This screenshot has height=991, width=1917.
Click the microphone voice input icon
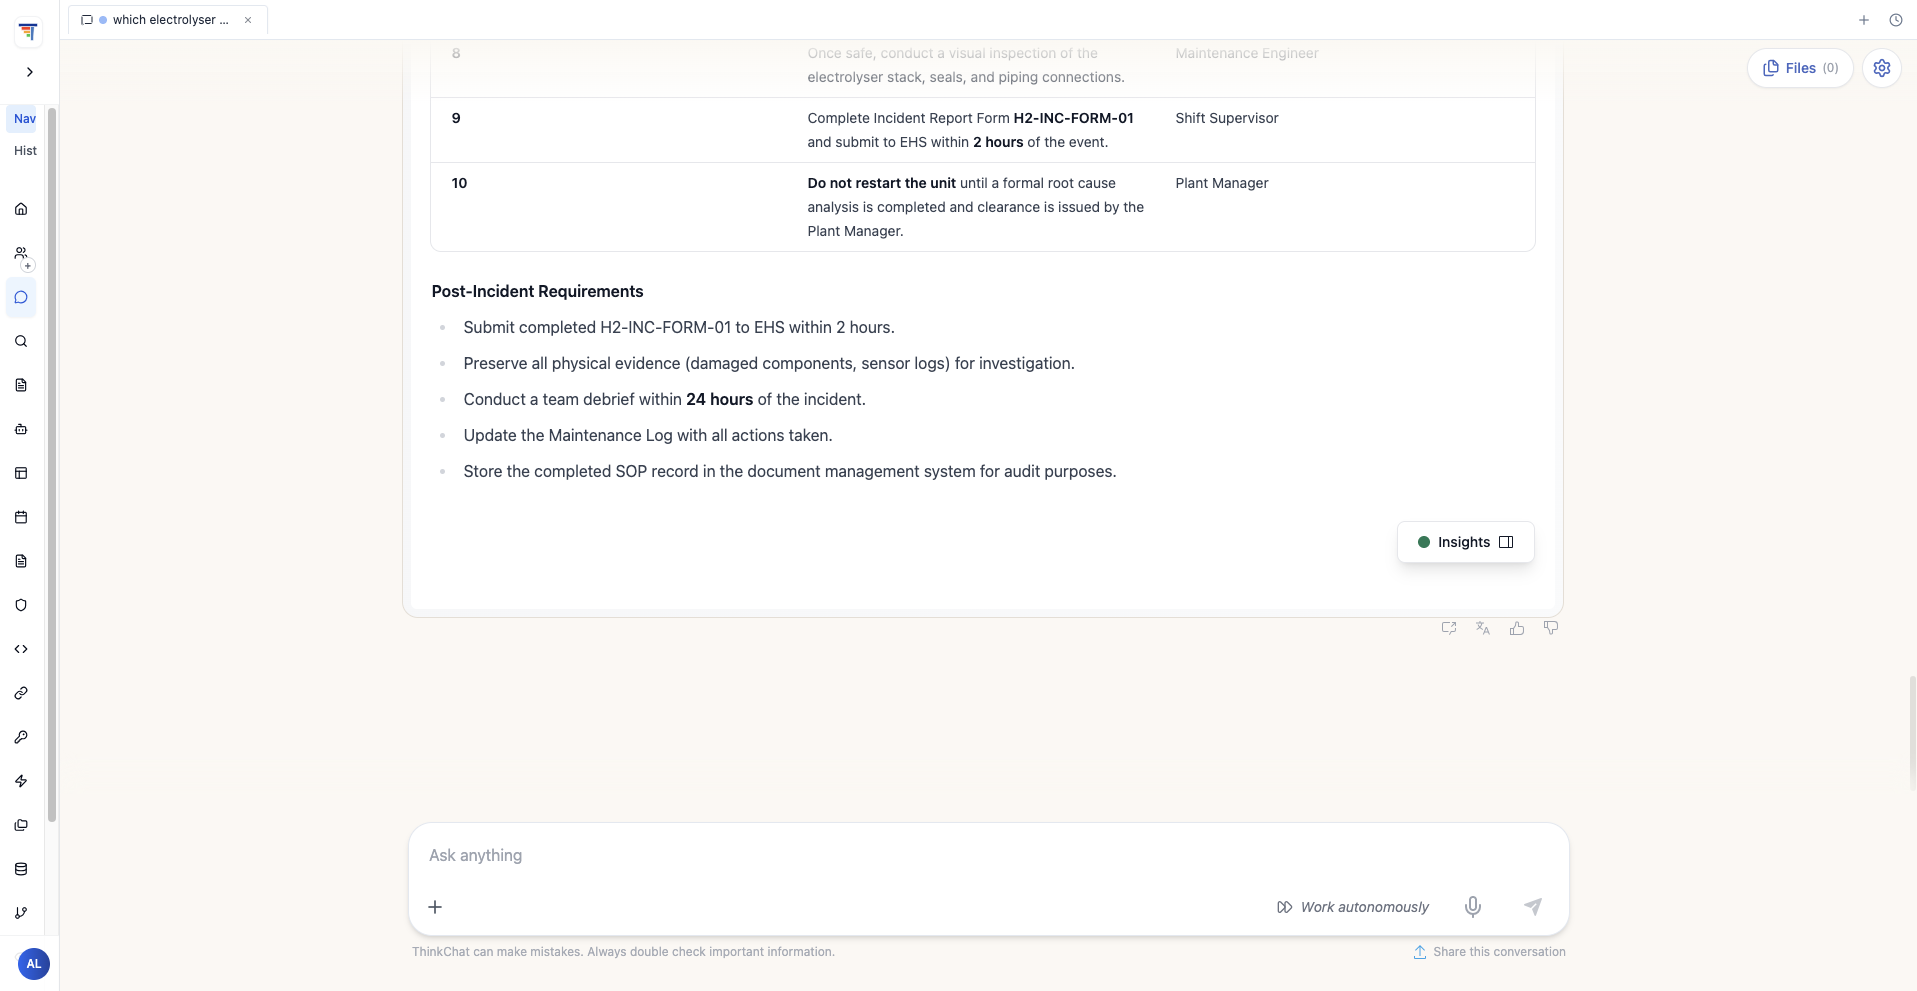[x=1473, y=907]
